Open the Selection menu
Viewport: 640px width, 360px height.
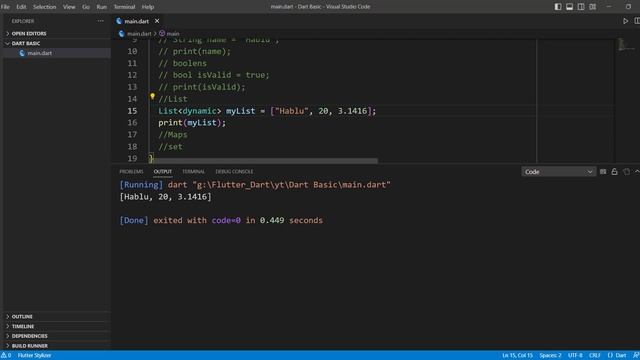(x=44, y=7)
